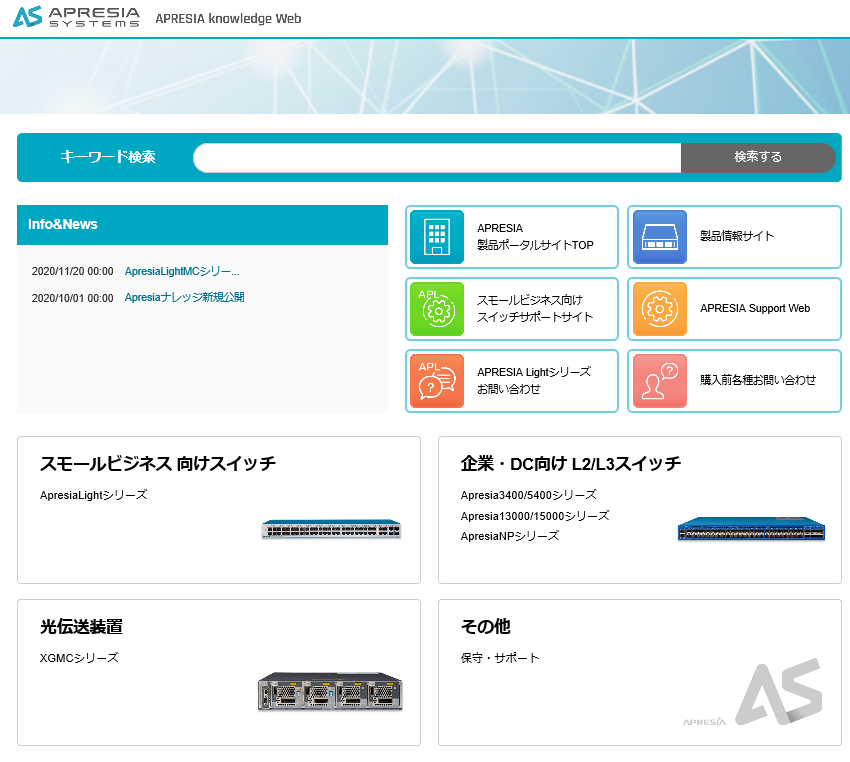
Task: Click the 企業・DC向け L2/L3スイッチ heading
Action: (x=571, y=464)
